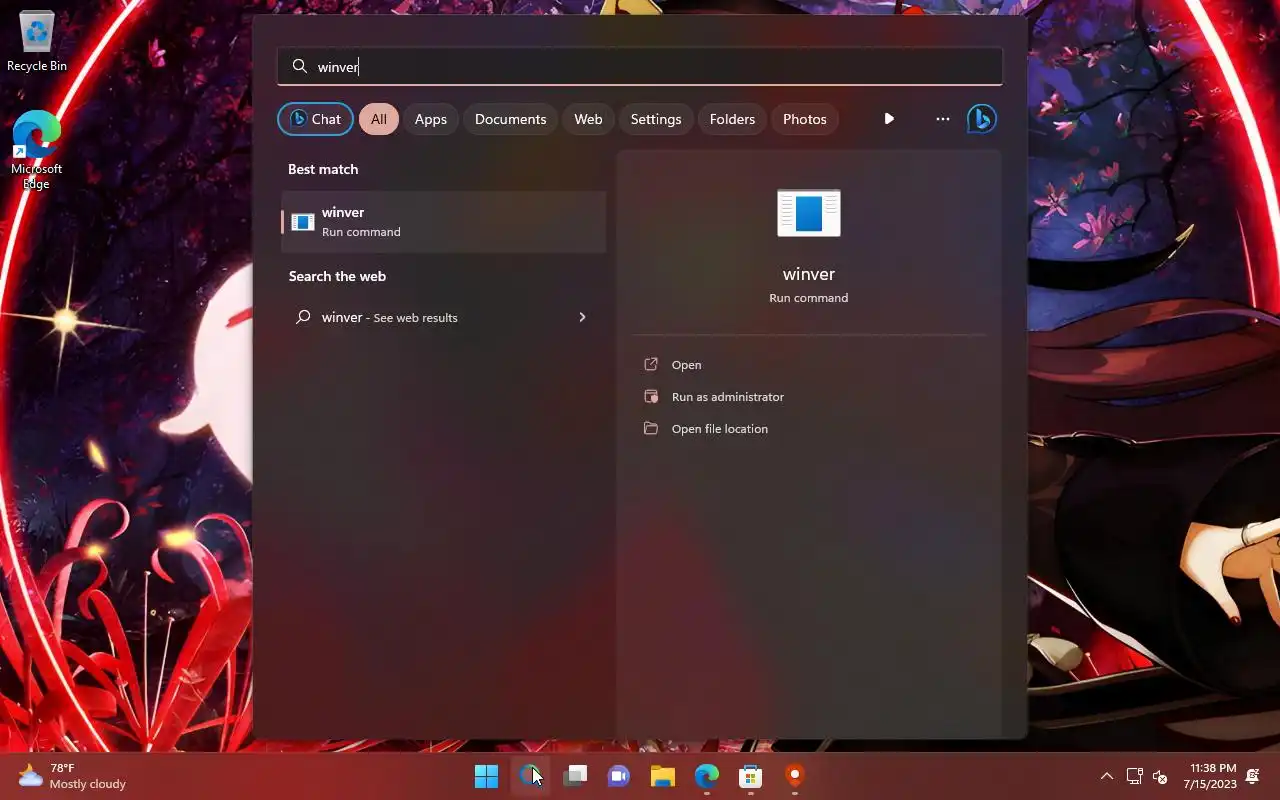Open the red pin app on the taskbar
Viewport: 1280px width, 800px height.
[795, 776]
